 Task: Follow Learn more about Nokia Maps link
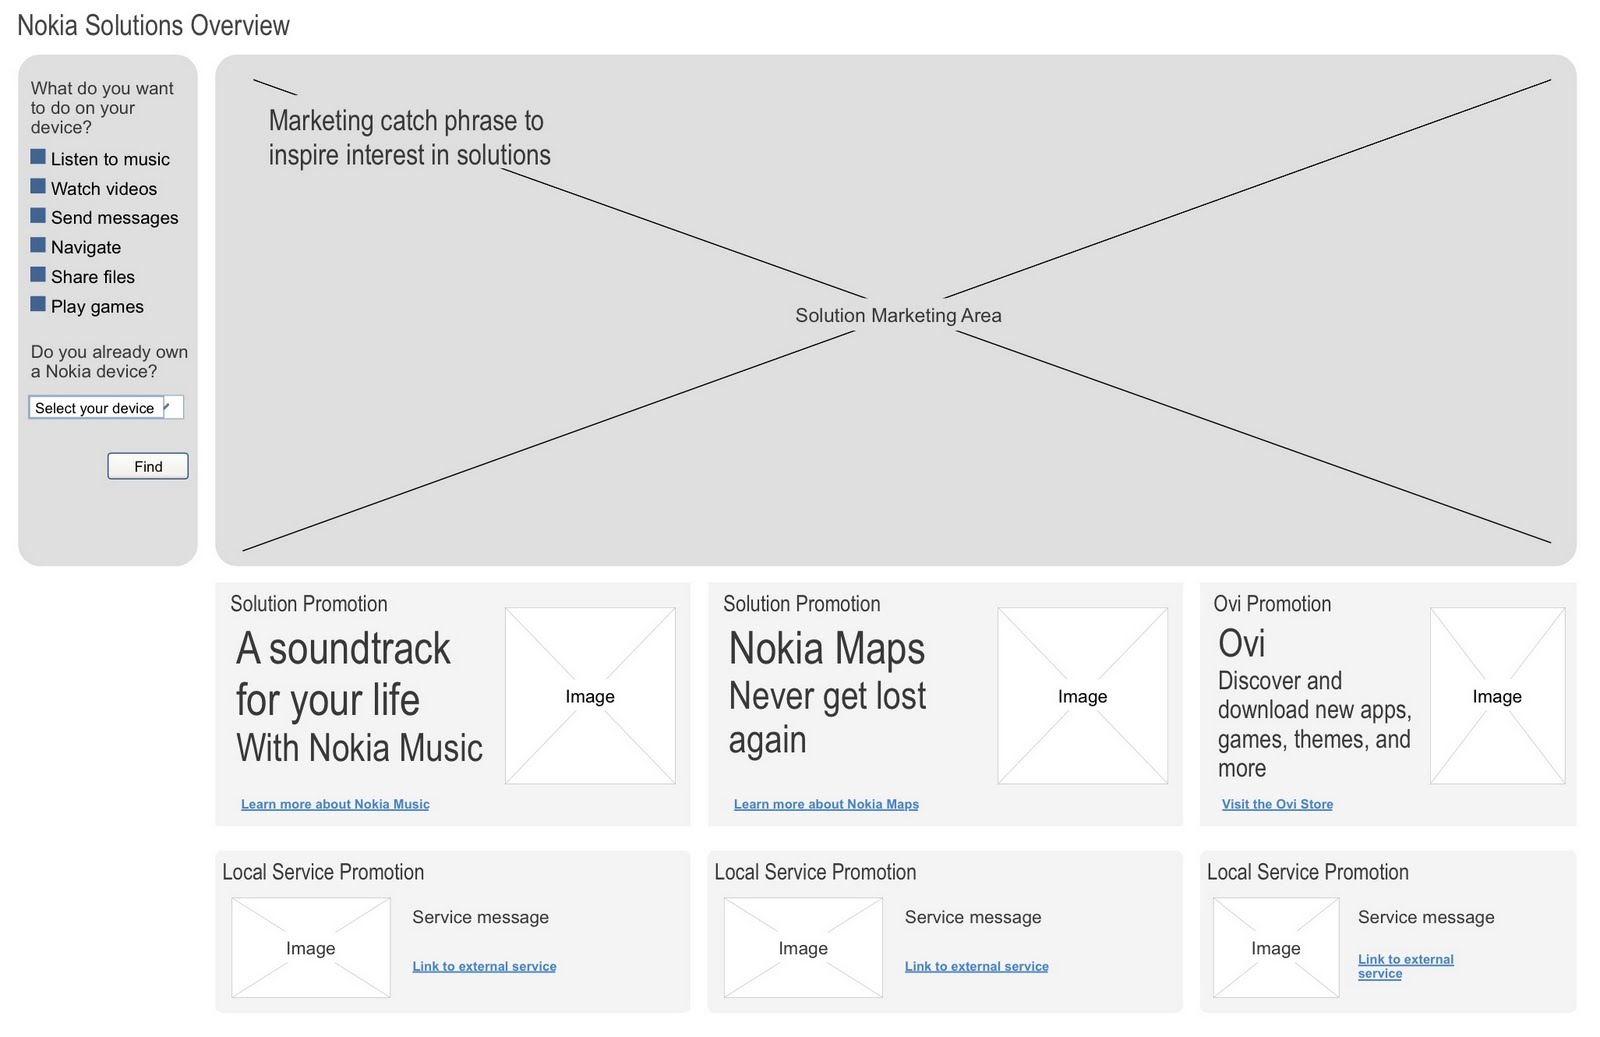click(826, 804)
